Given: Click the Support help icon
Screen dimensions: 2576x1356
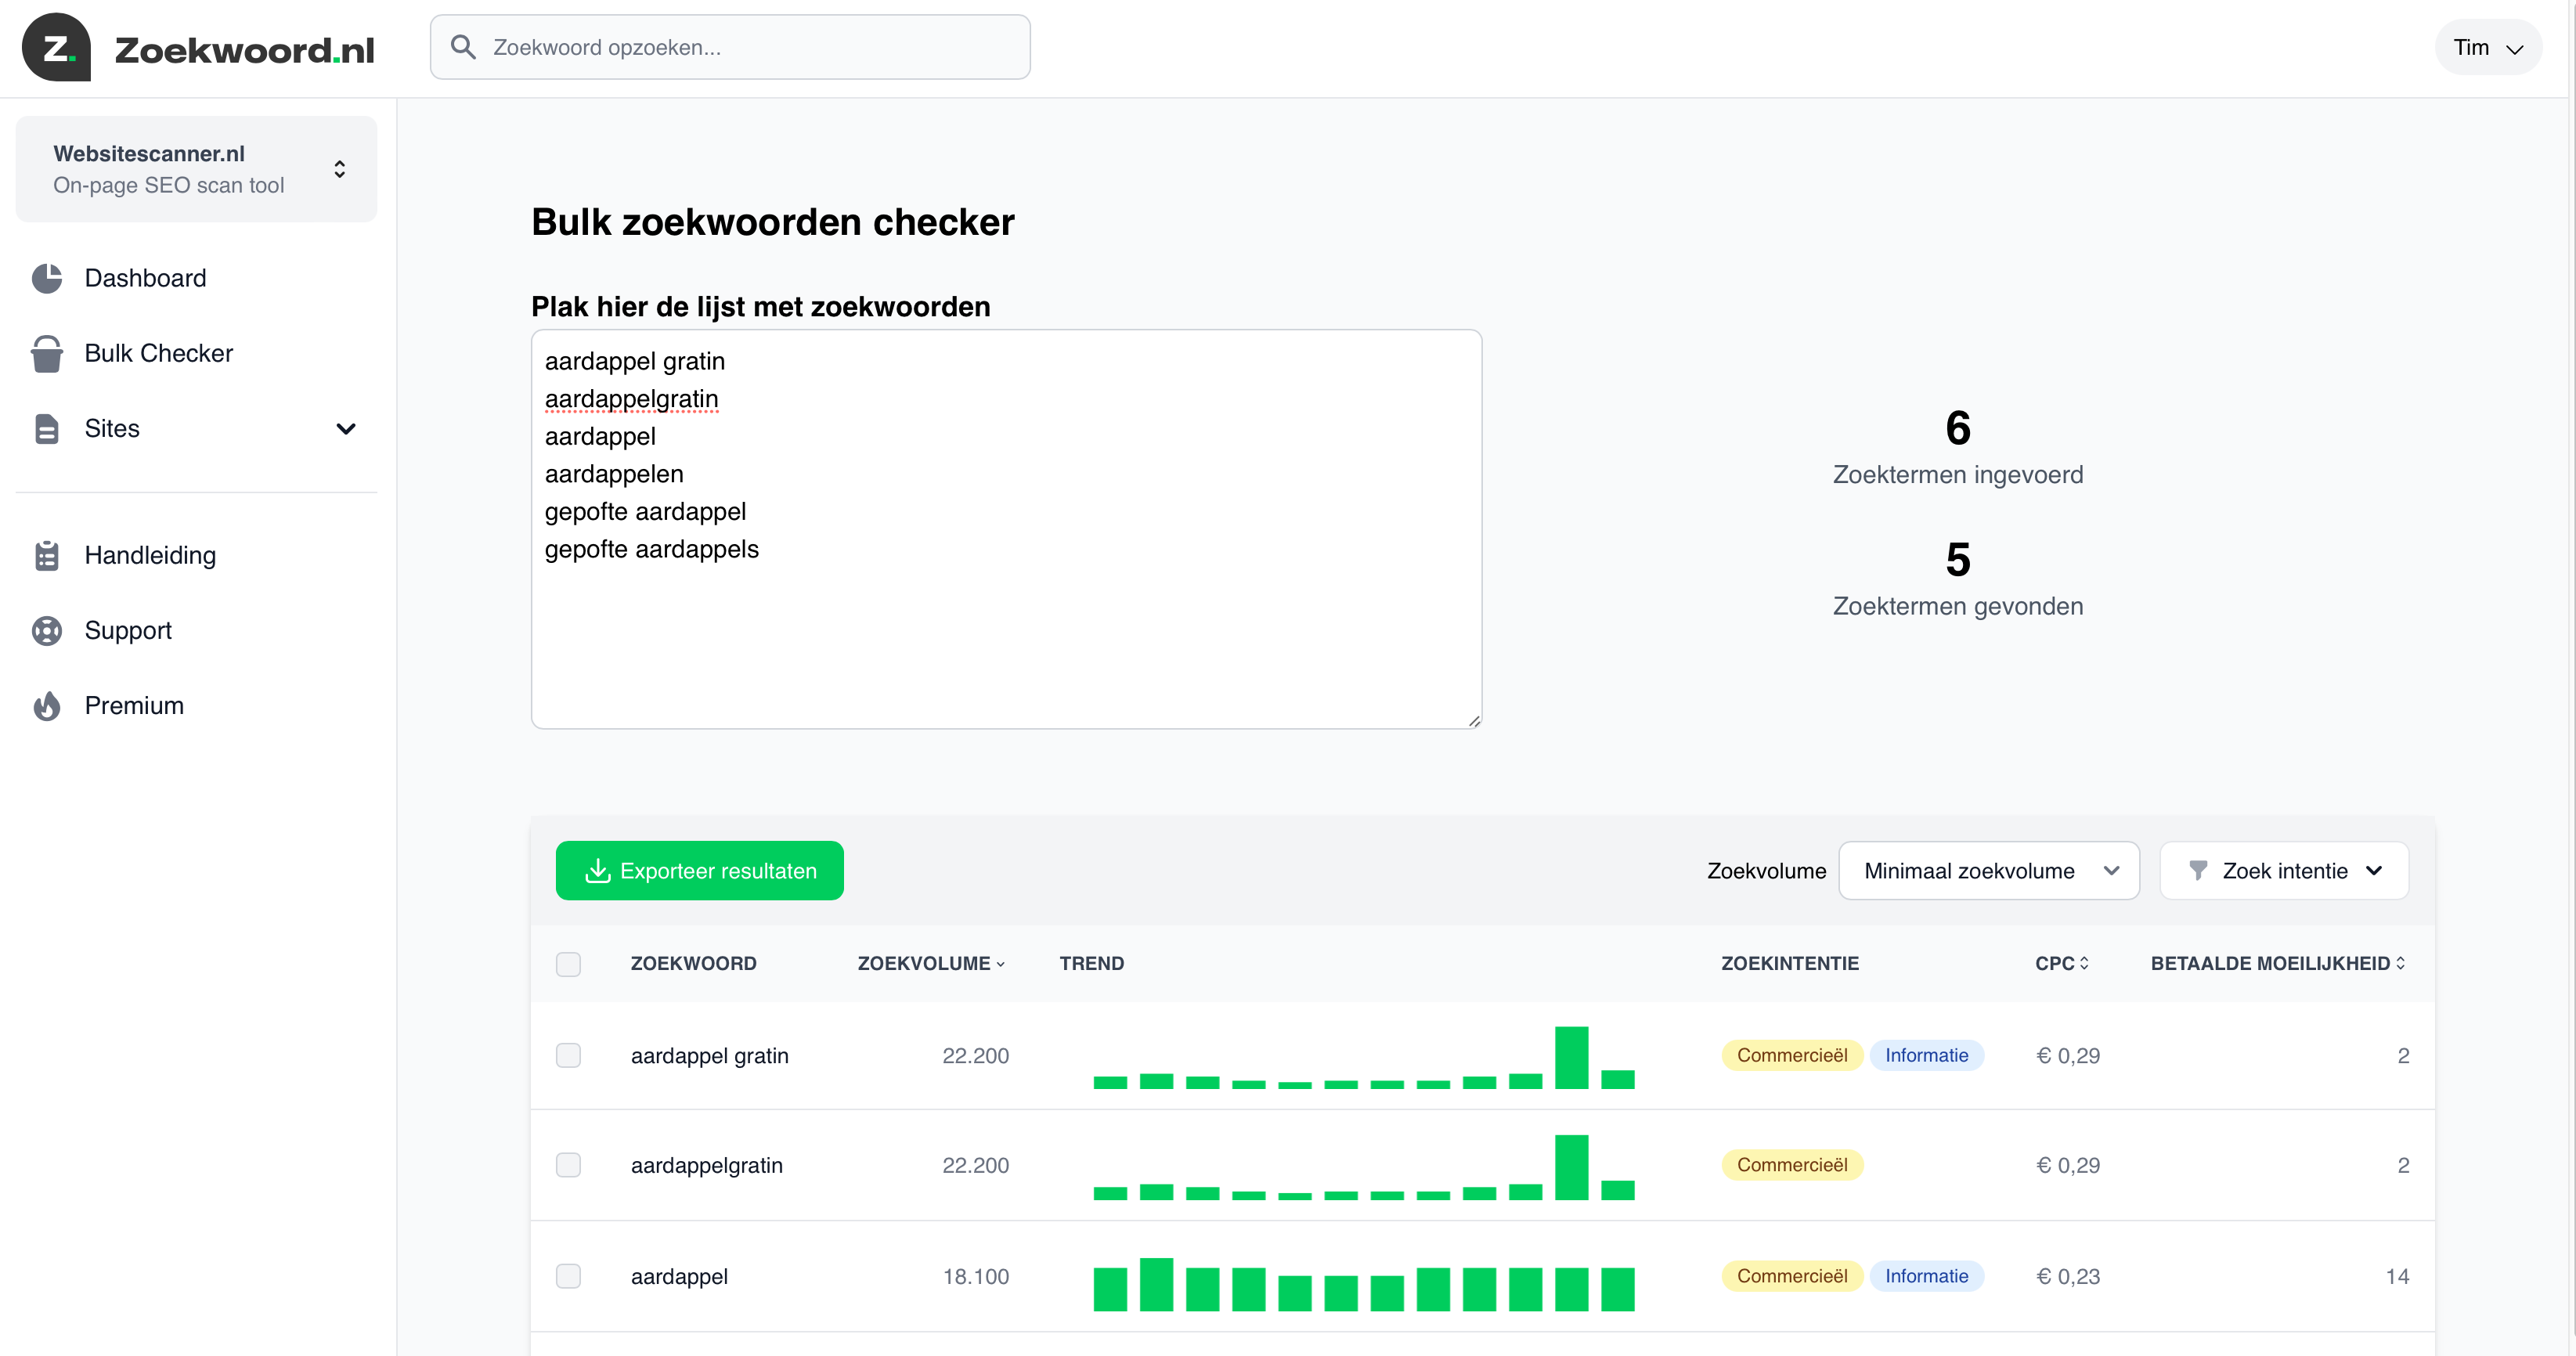Looking at the screenshot, I should click(47, 630).
